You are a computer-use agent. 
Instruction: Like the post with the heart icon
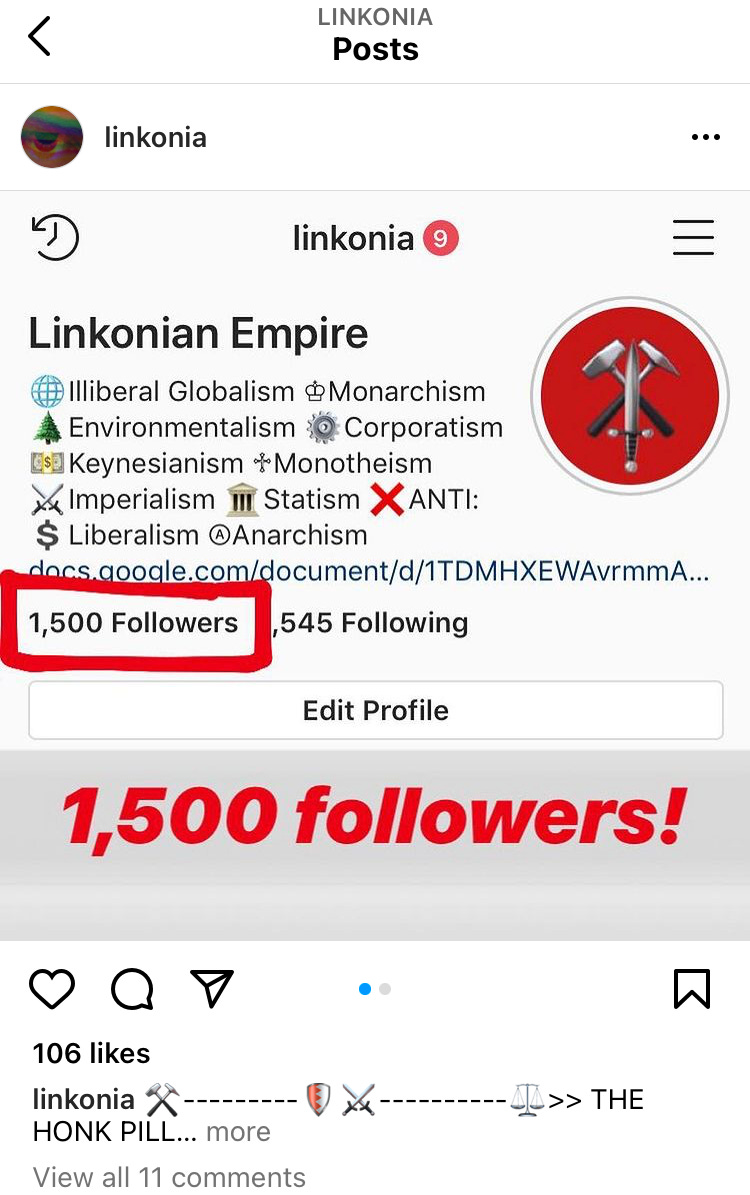52,988
